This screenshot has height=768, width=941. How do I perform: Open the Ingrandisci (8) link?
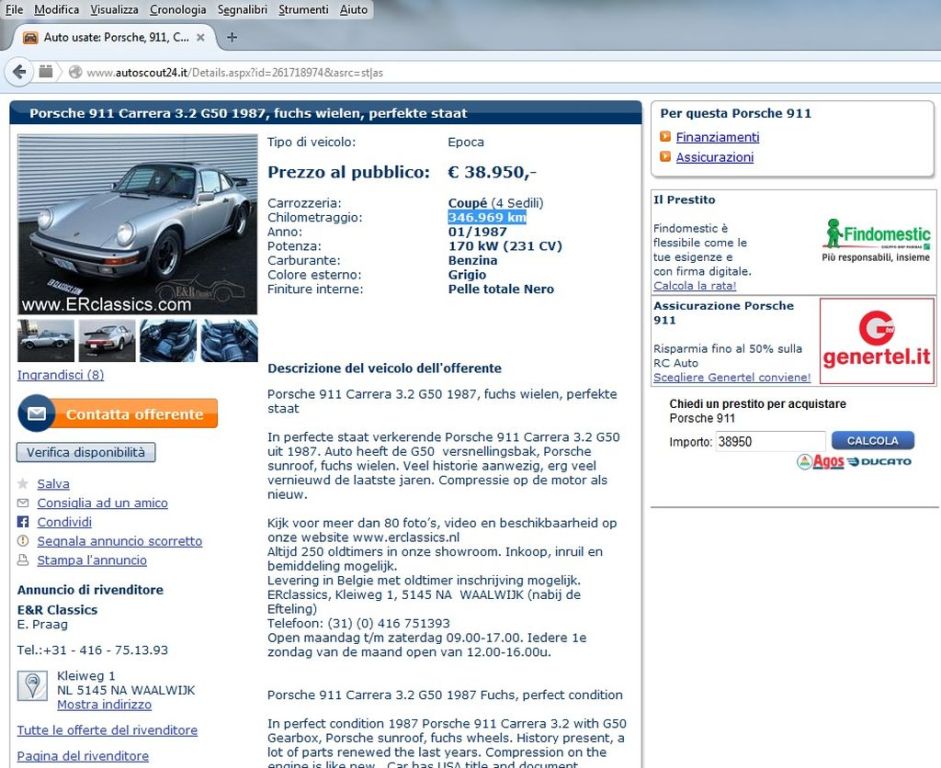61,375
